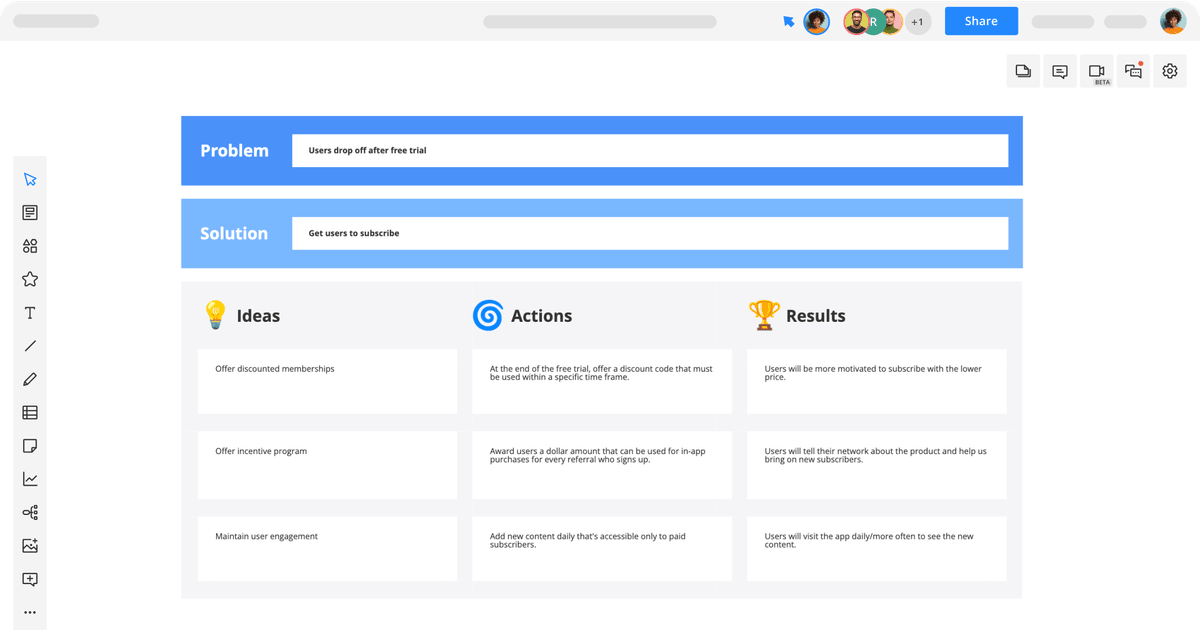Click the Share button
Viewport: 1200px width, 630px height.
pos(980,20)
